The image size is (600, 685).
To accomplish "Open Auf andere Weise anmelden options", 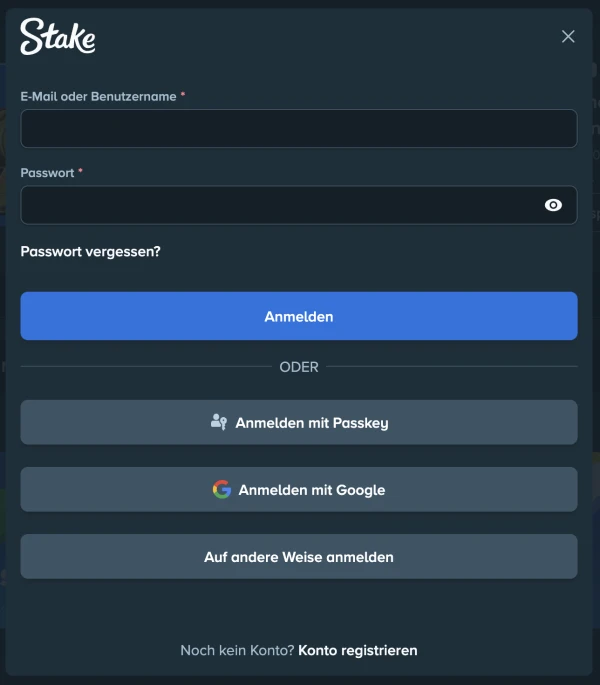I will (299, 556).
